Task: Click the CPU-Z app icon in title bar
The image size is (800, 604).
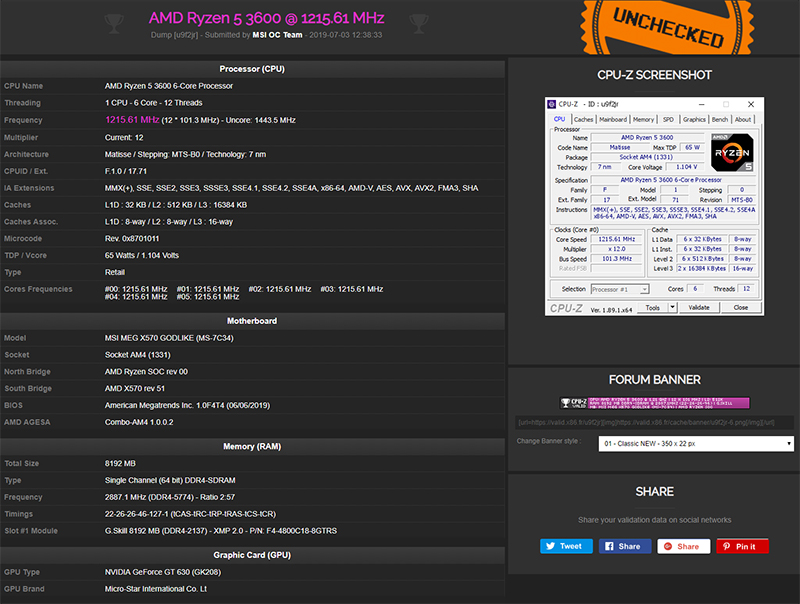Action: (552, 104)
